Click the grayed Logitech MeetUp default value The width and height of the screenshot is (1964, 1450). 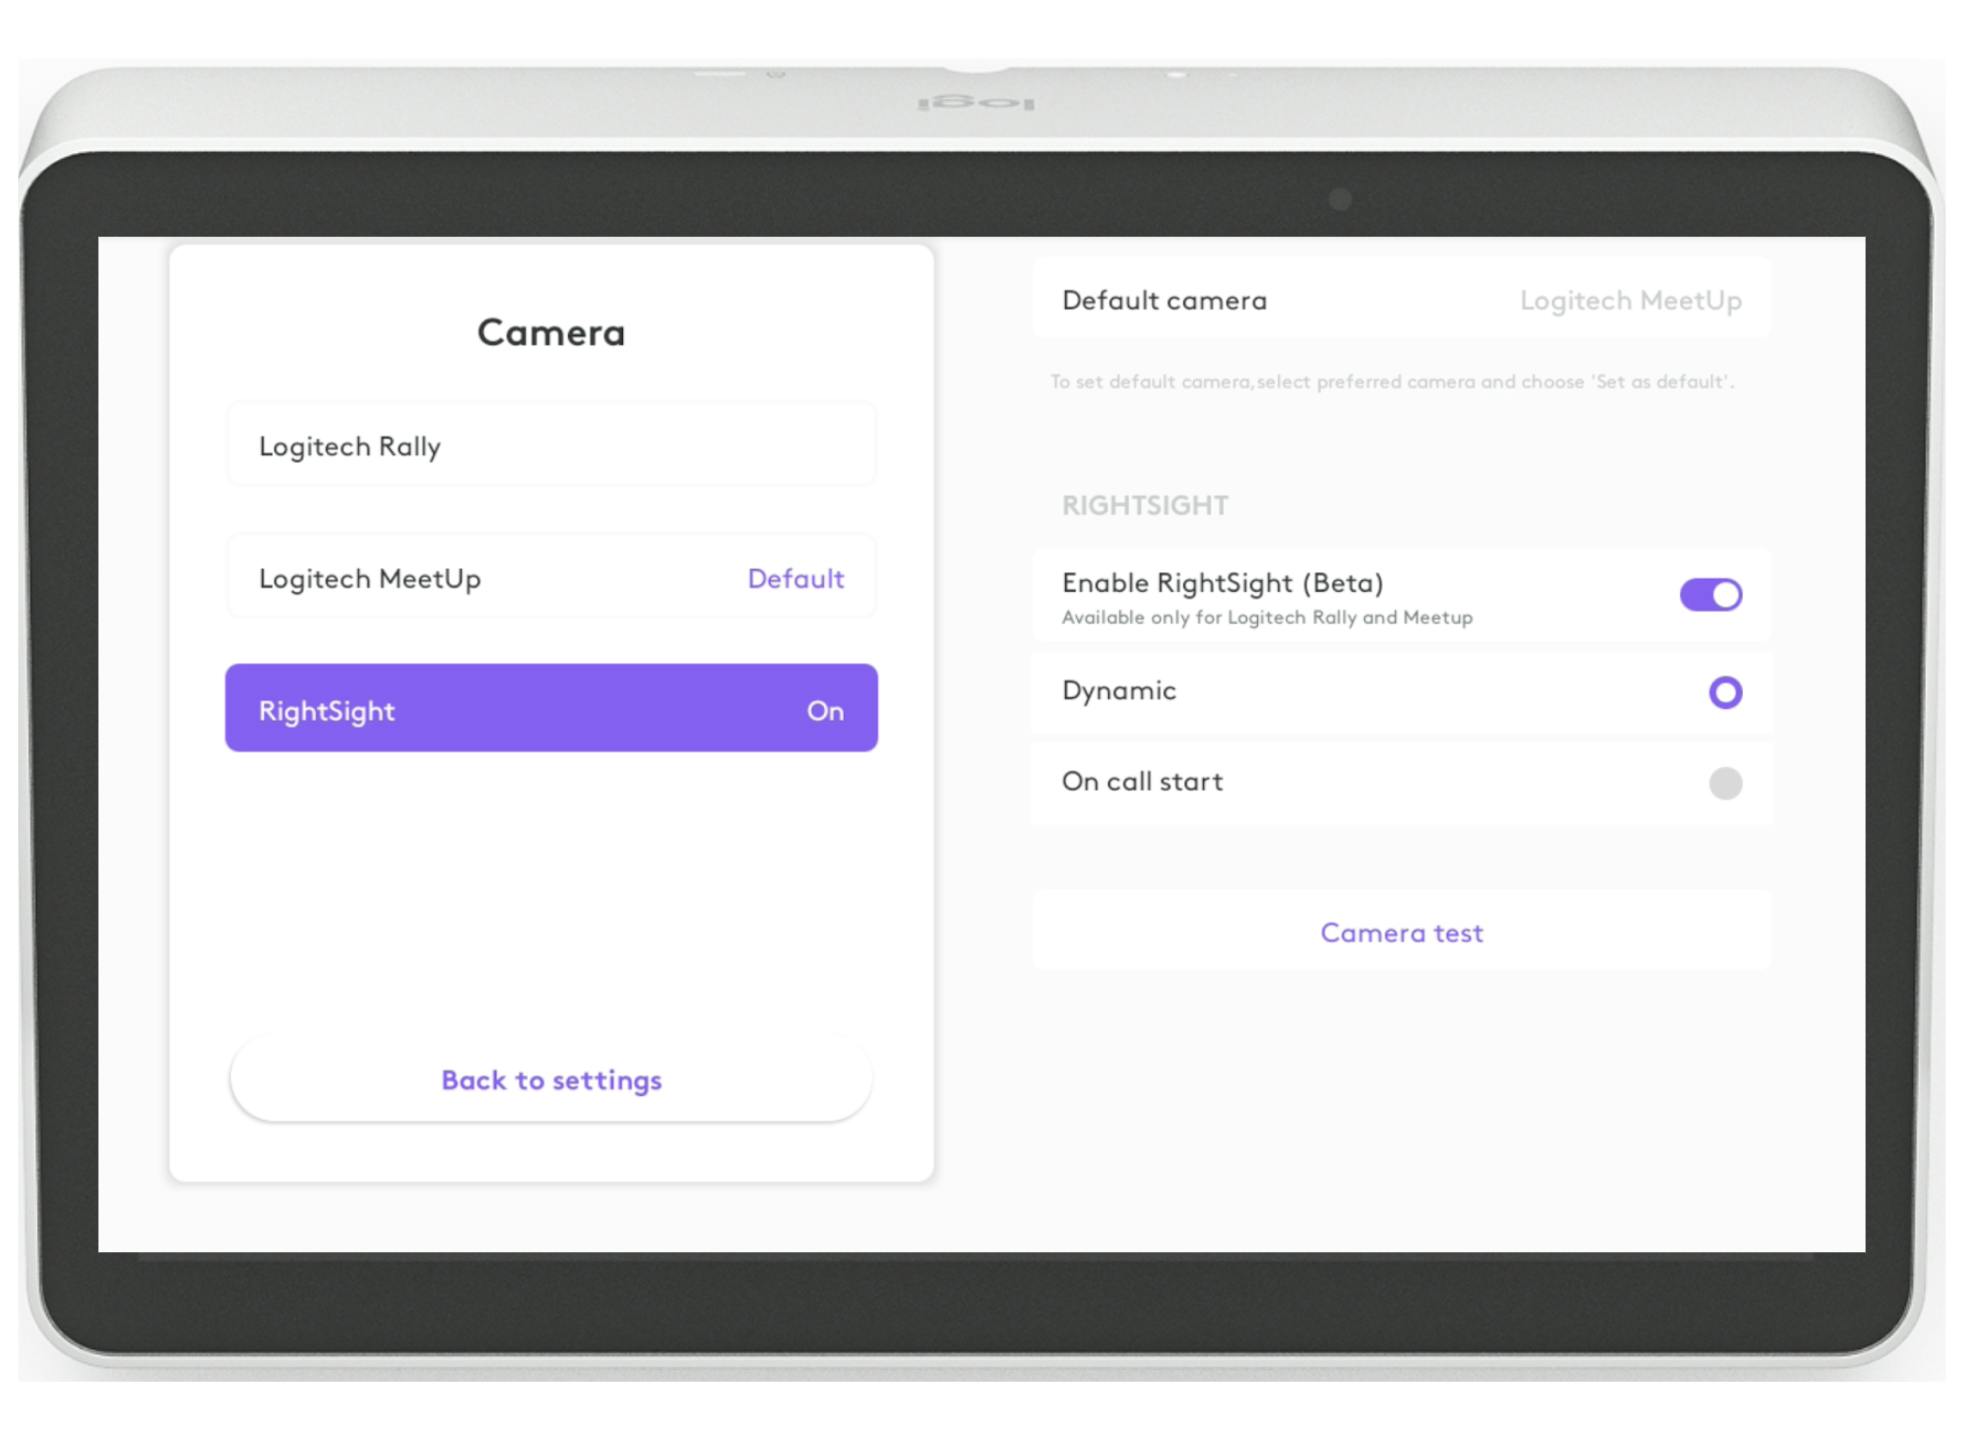tap(1630, 300)
